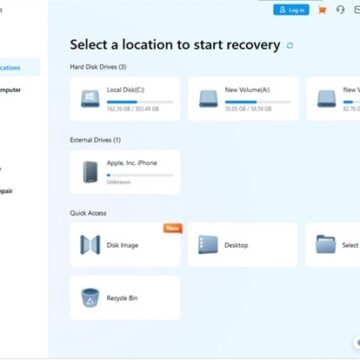
Task: Choose Desktop under Quick Access
Action: 243,245
